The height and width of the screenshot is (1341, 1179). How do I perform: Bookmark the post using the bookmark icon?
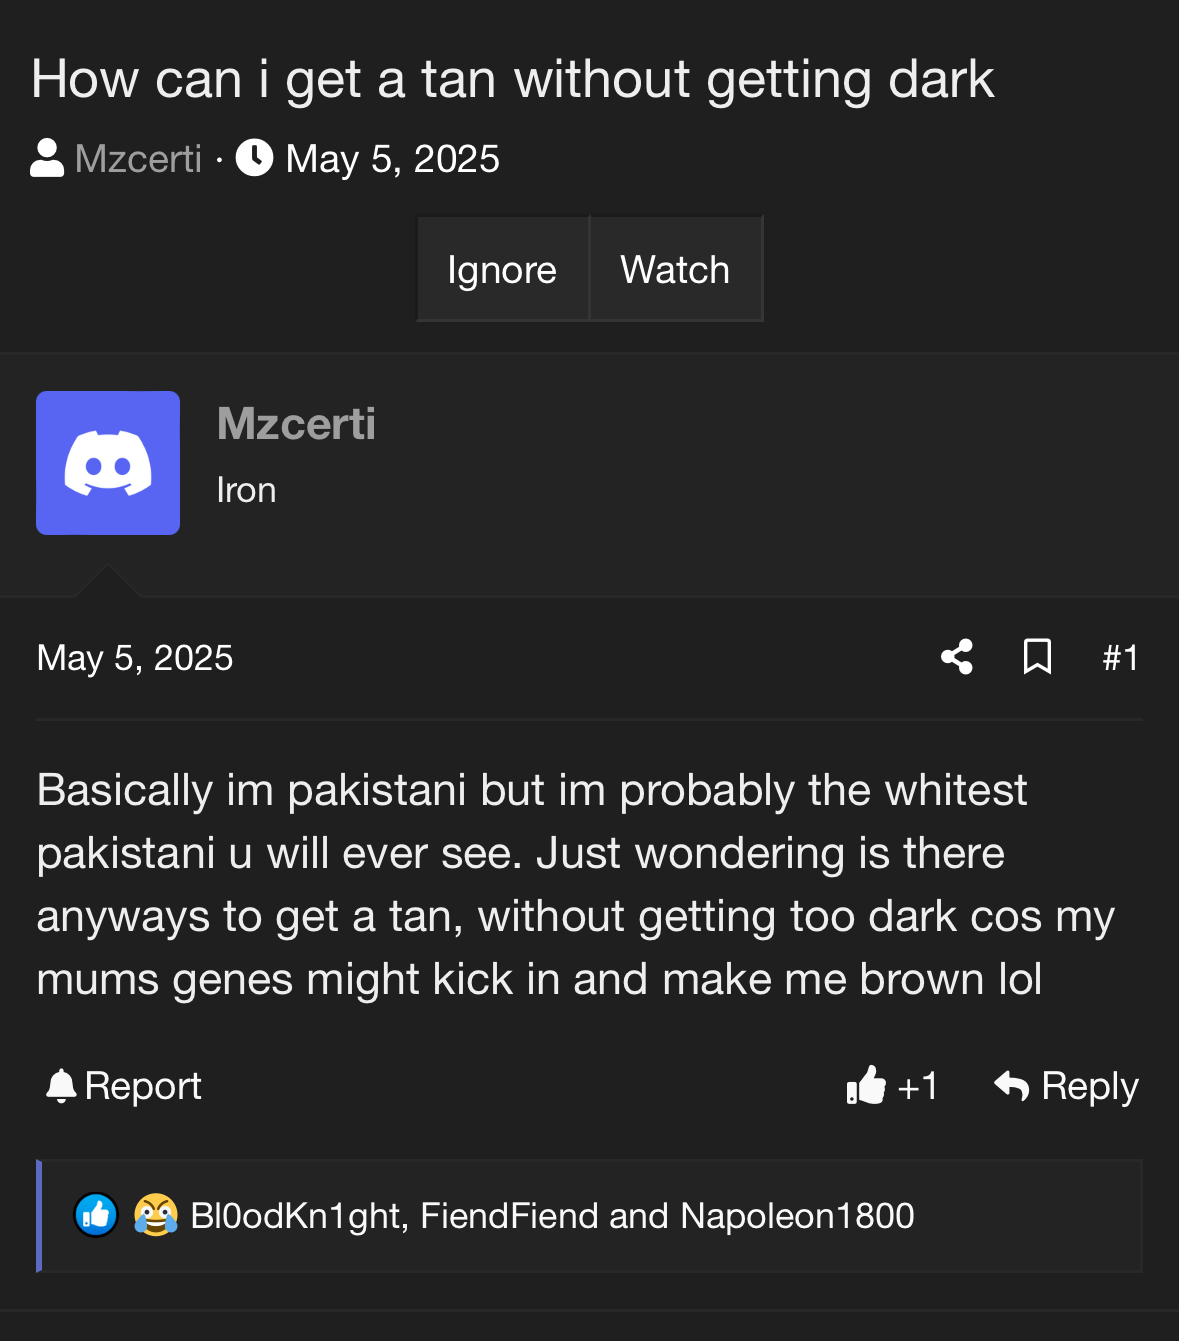click(1037, 657)
